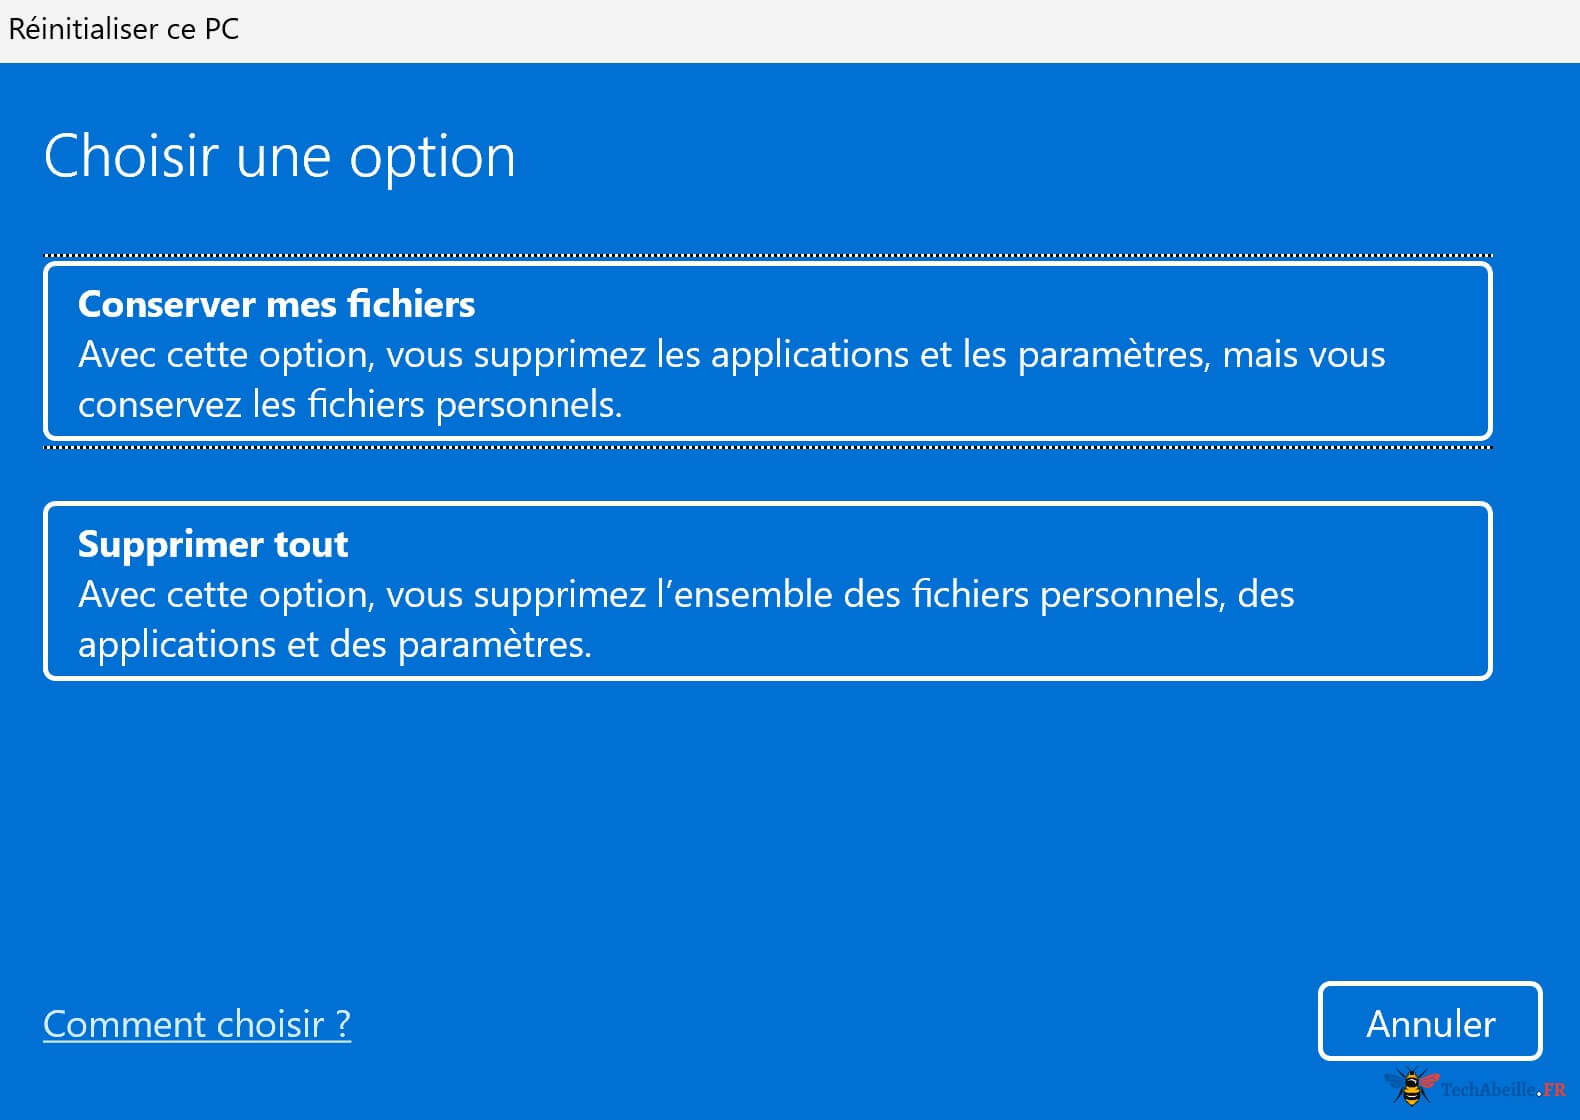
Task: Click the sentence "conservez les fichiers personnels"
Action: [x=349, y=405]
